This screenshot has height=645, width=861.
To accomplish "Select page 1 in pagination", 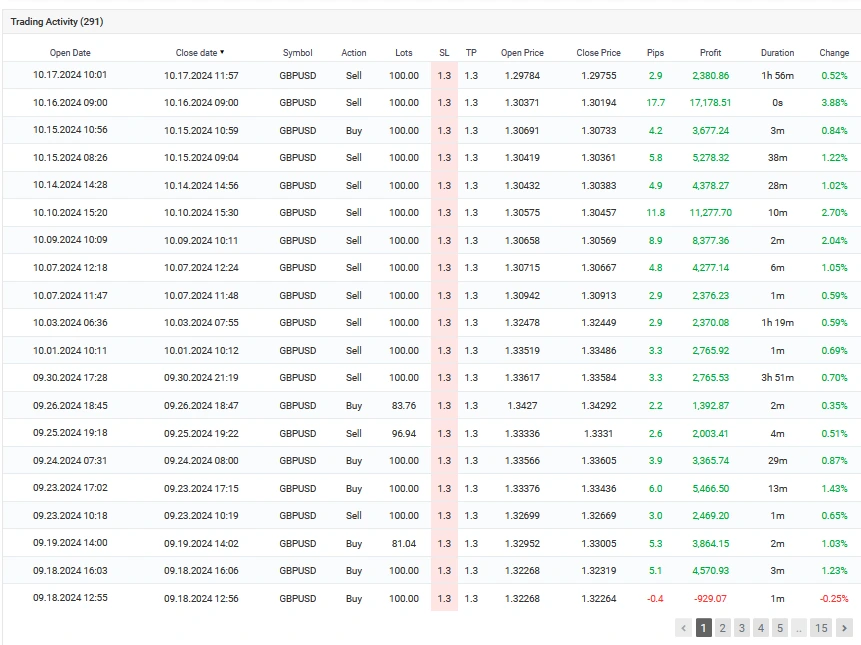I will [703, 627].
